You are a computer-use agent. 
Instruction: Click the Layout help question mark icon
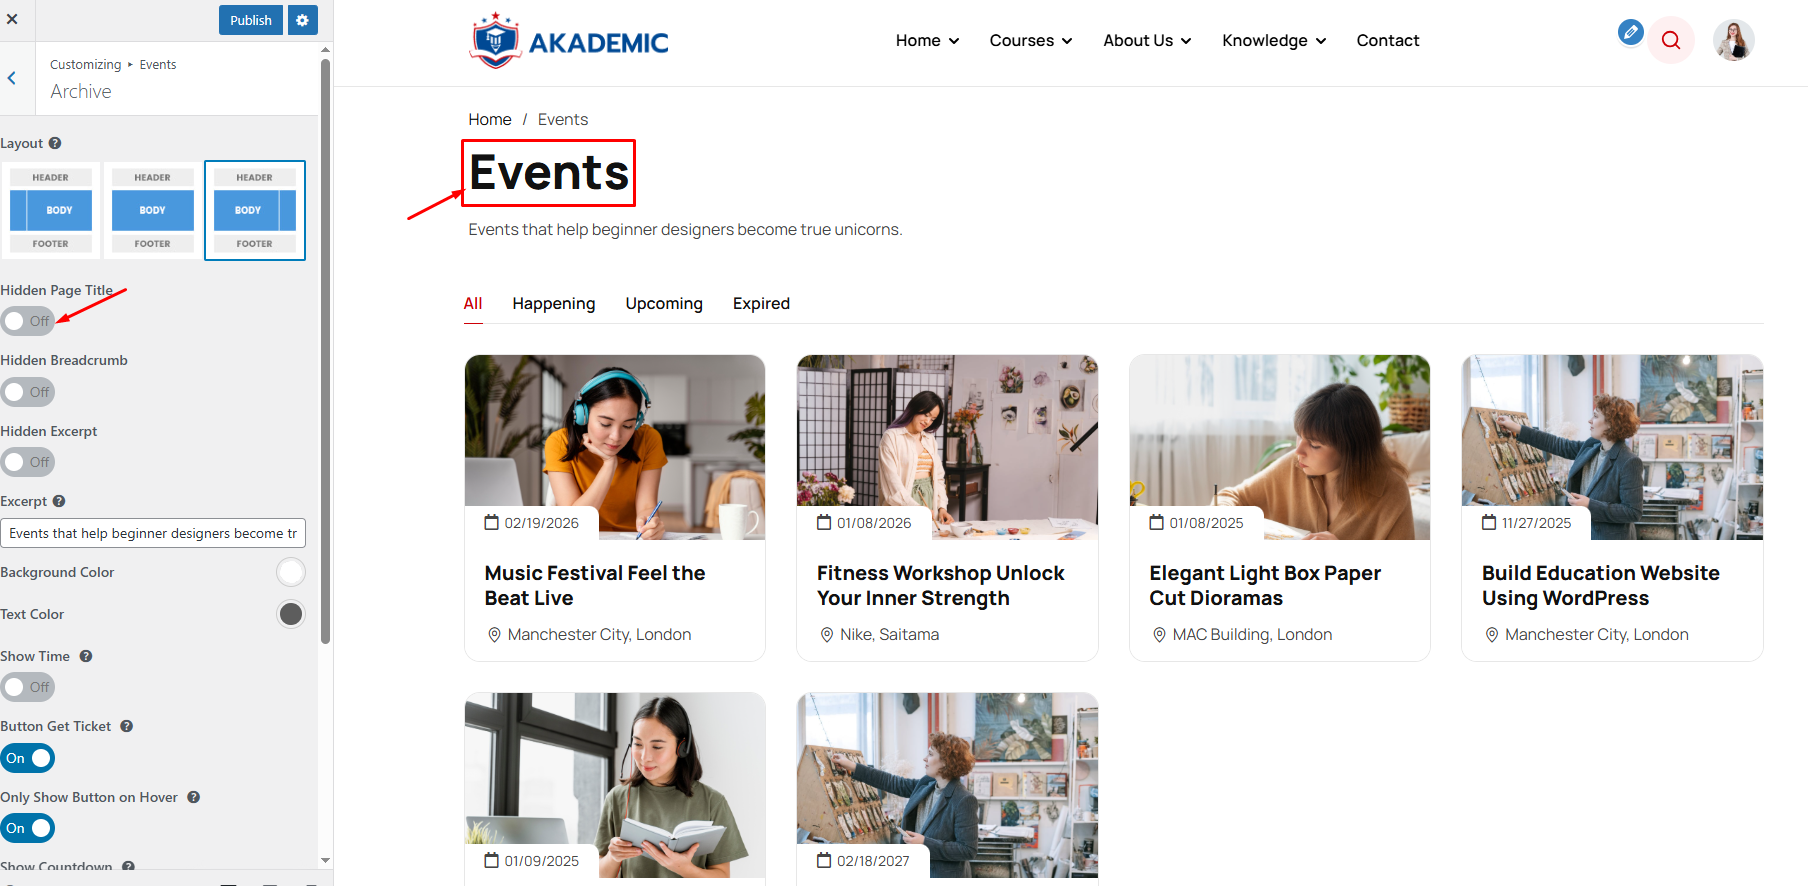[x=55, y=143]
